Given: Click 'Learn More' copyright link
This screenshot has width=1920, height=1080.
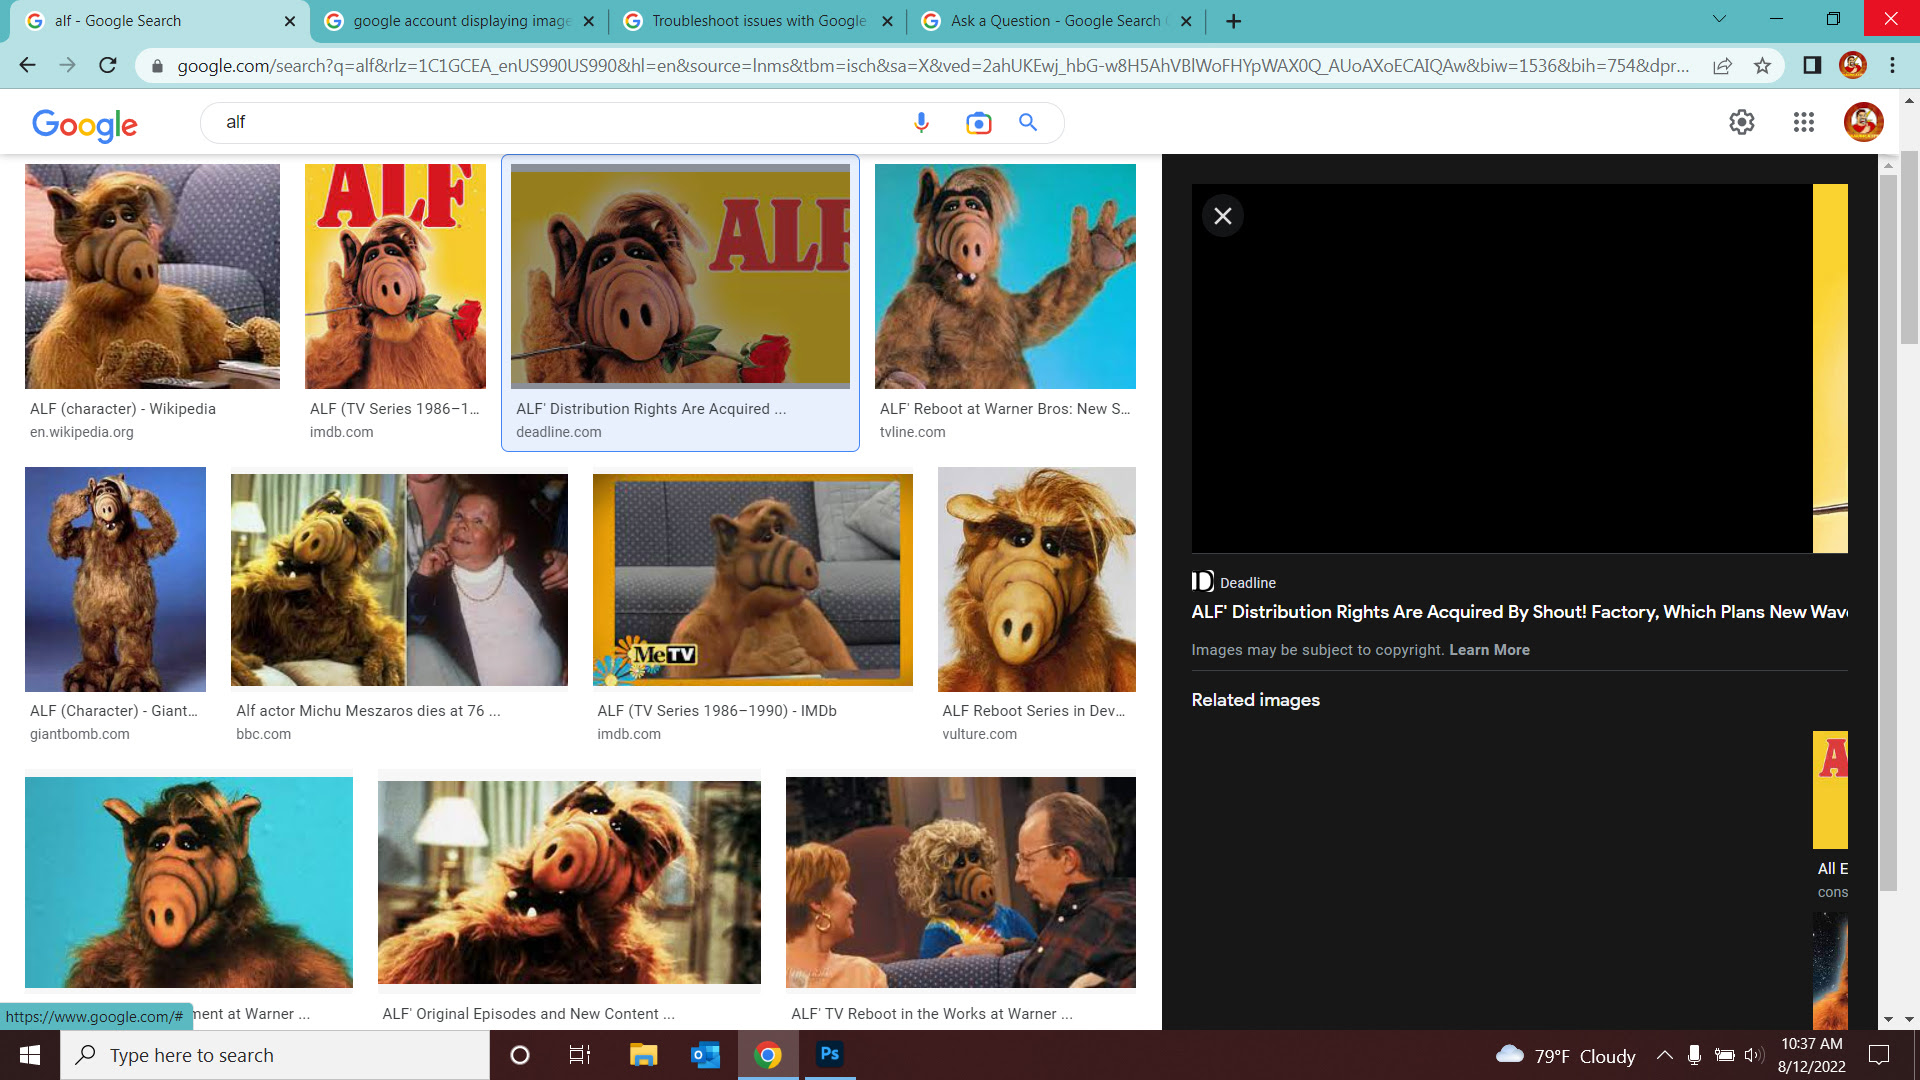Looking at the screenshot, I should [x=1489, y=650].
